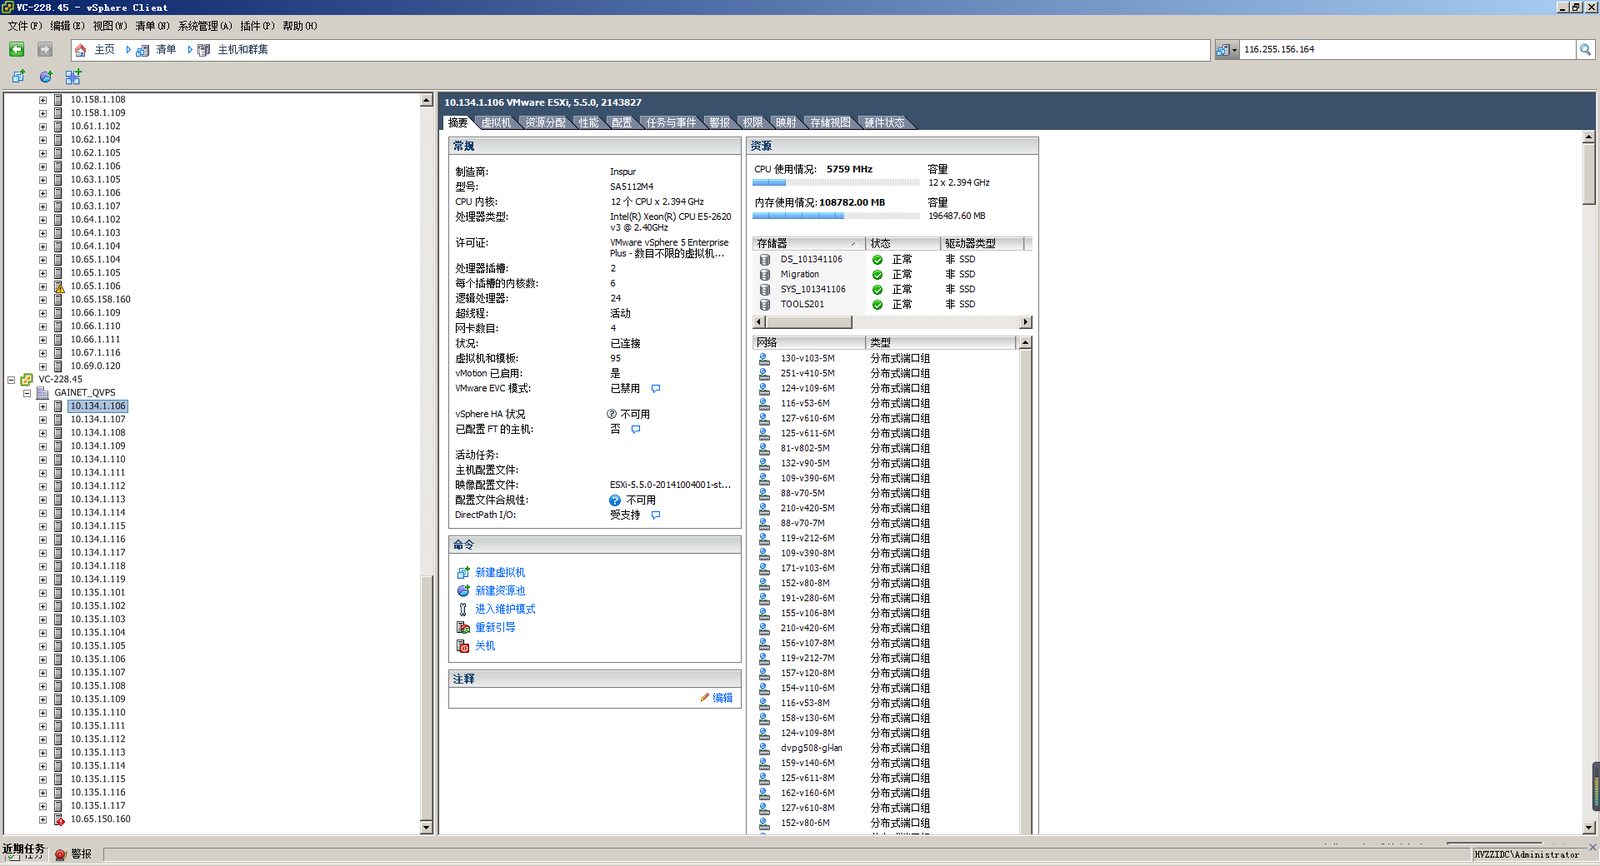Click the 关机 command link

click(485, 646)
